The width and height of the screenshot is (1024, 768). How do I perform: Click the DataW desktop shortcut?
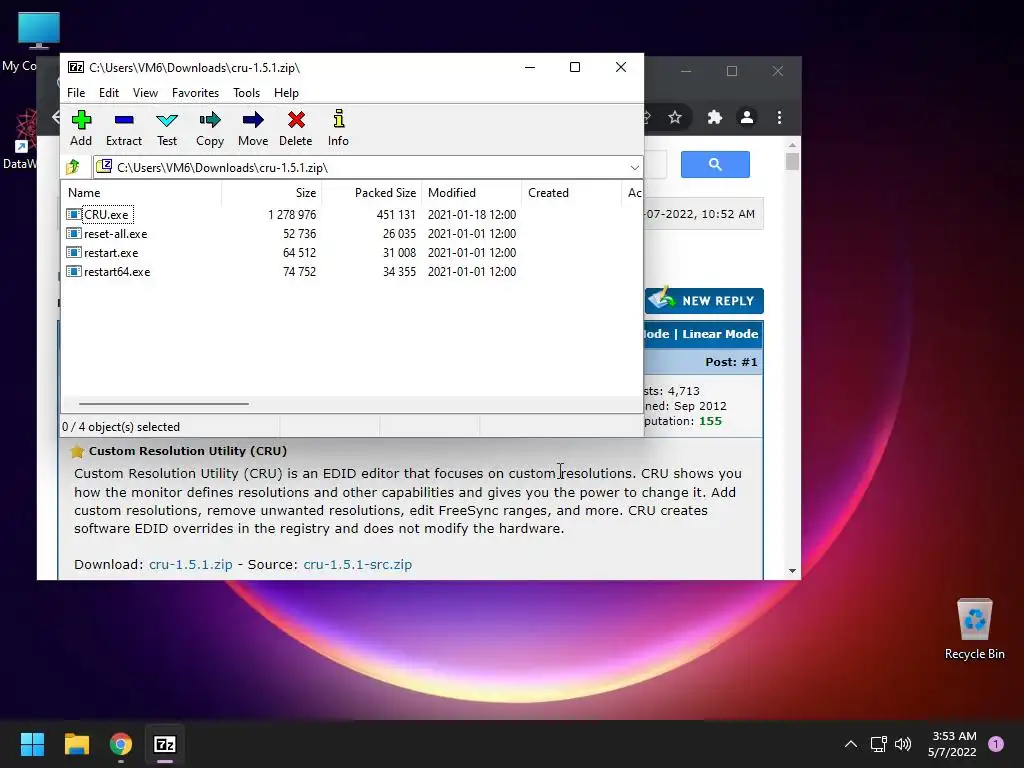coord(21,139)
